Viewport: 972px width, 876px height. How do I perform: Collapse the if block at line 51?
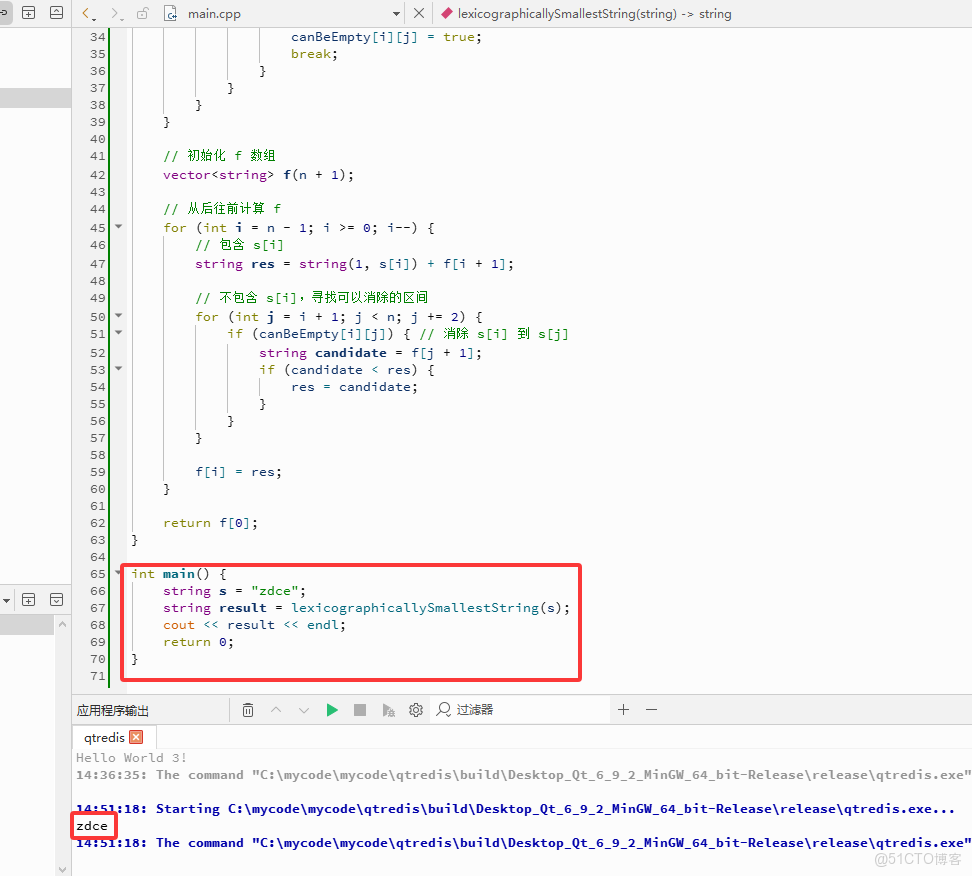[x=118, y=333]
